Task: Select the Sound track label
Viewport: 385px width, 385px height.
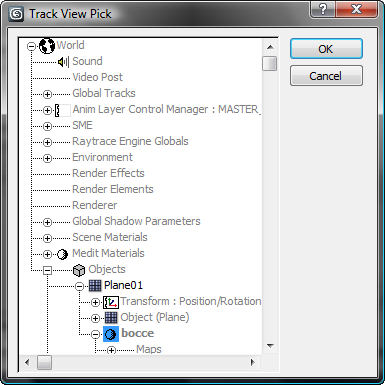Action: pos(87,61)
